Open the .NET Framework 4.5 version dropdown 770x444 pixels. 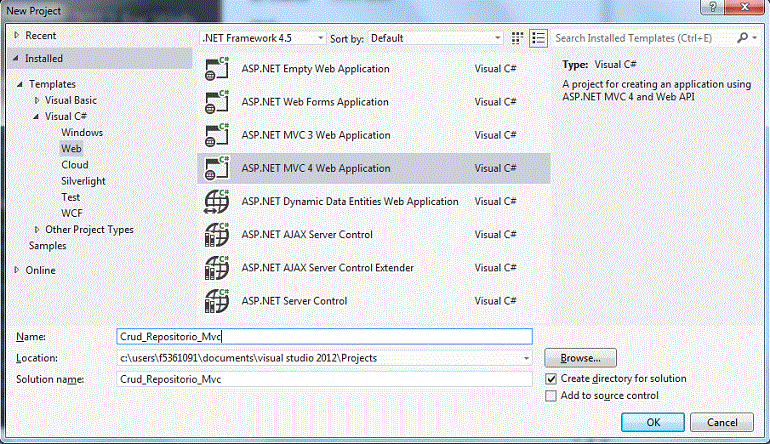coord(263,38)
